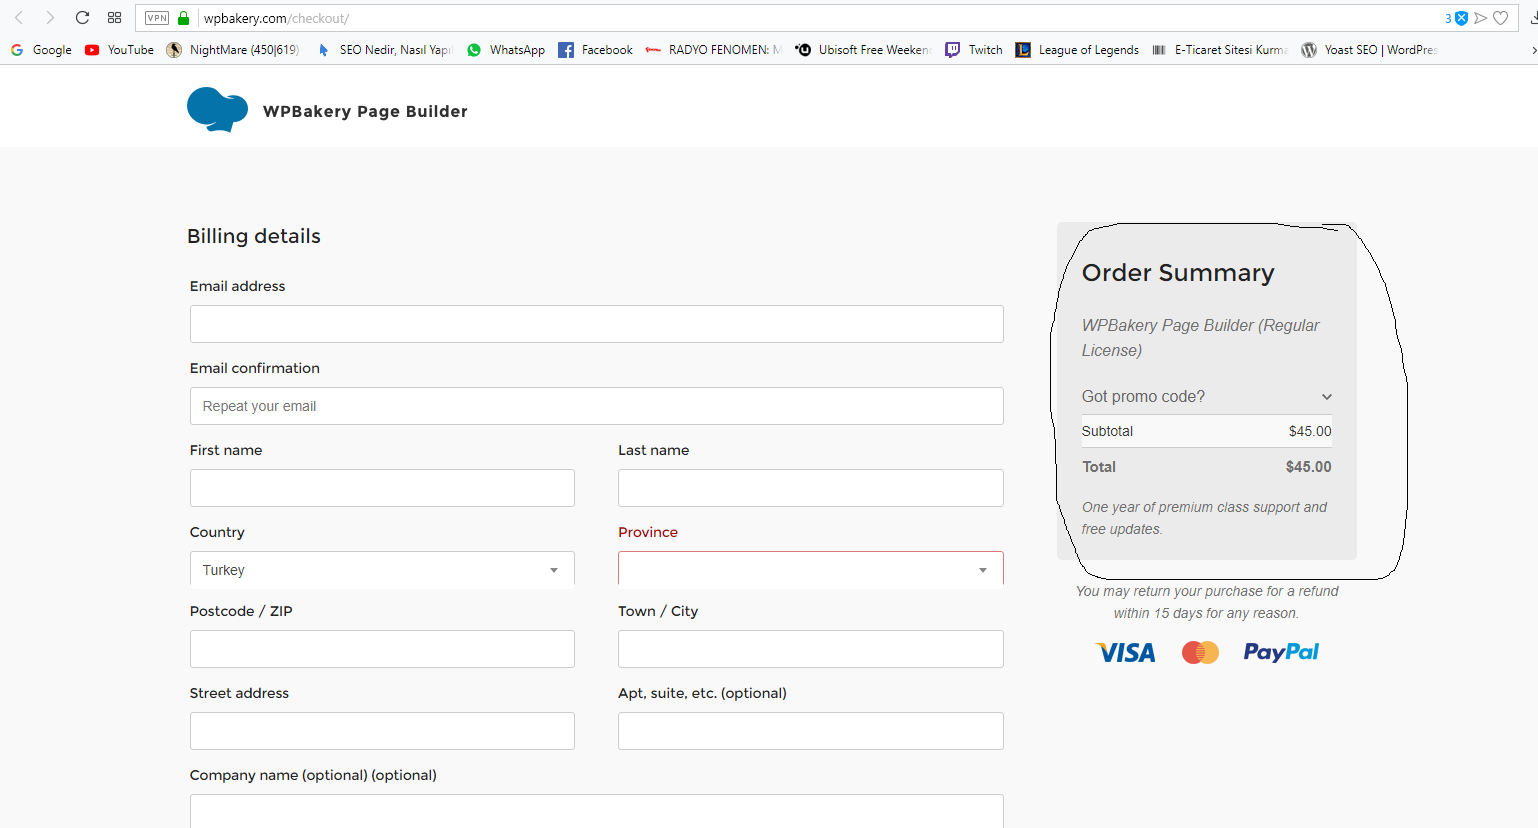The width and height of the screenshot is (1538, 828).
Task: Focus the Postcode / ZIP field
Action: click(x=382, y=649)
